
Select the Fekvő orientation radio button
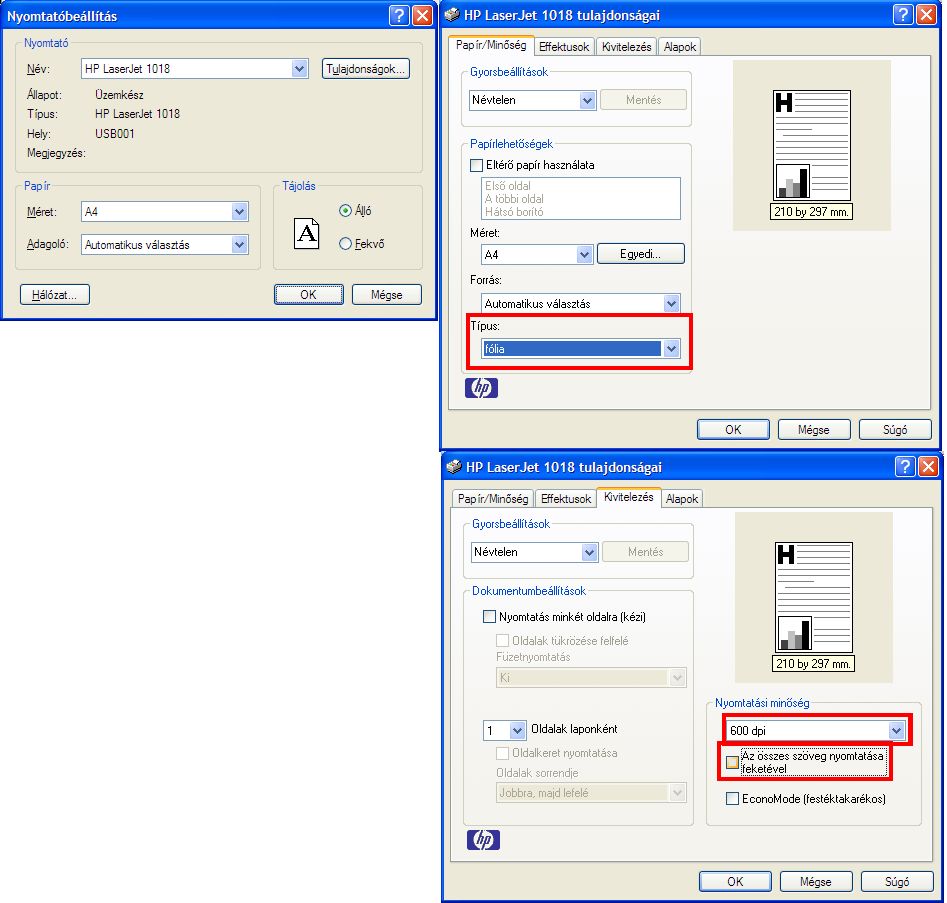click(345, 244)
